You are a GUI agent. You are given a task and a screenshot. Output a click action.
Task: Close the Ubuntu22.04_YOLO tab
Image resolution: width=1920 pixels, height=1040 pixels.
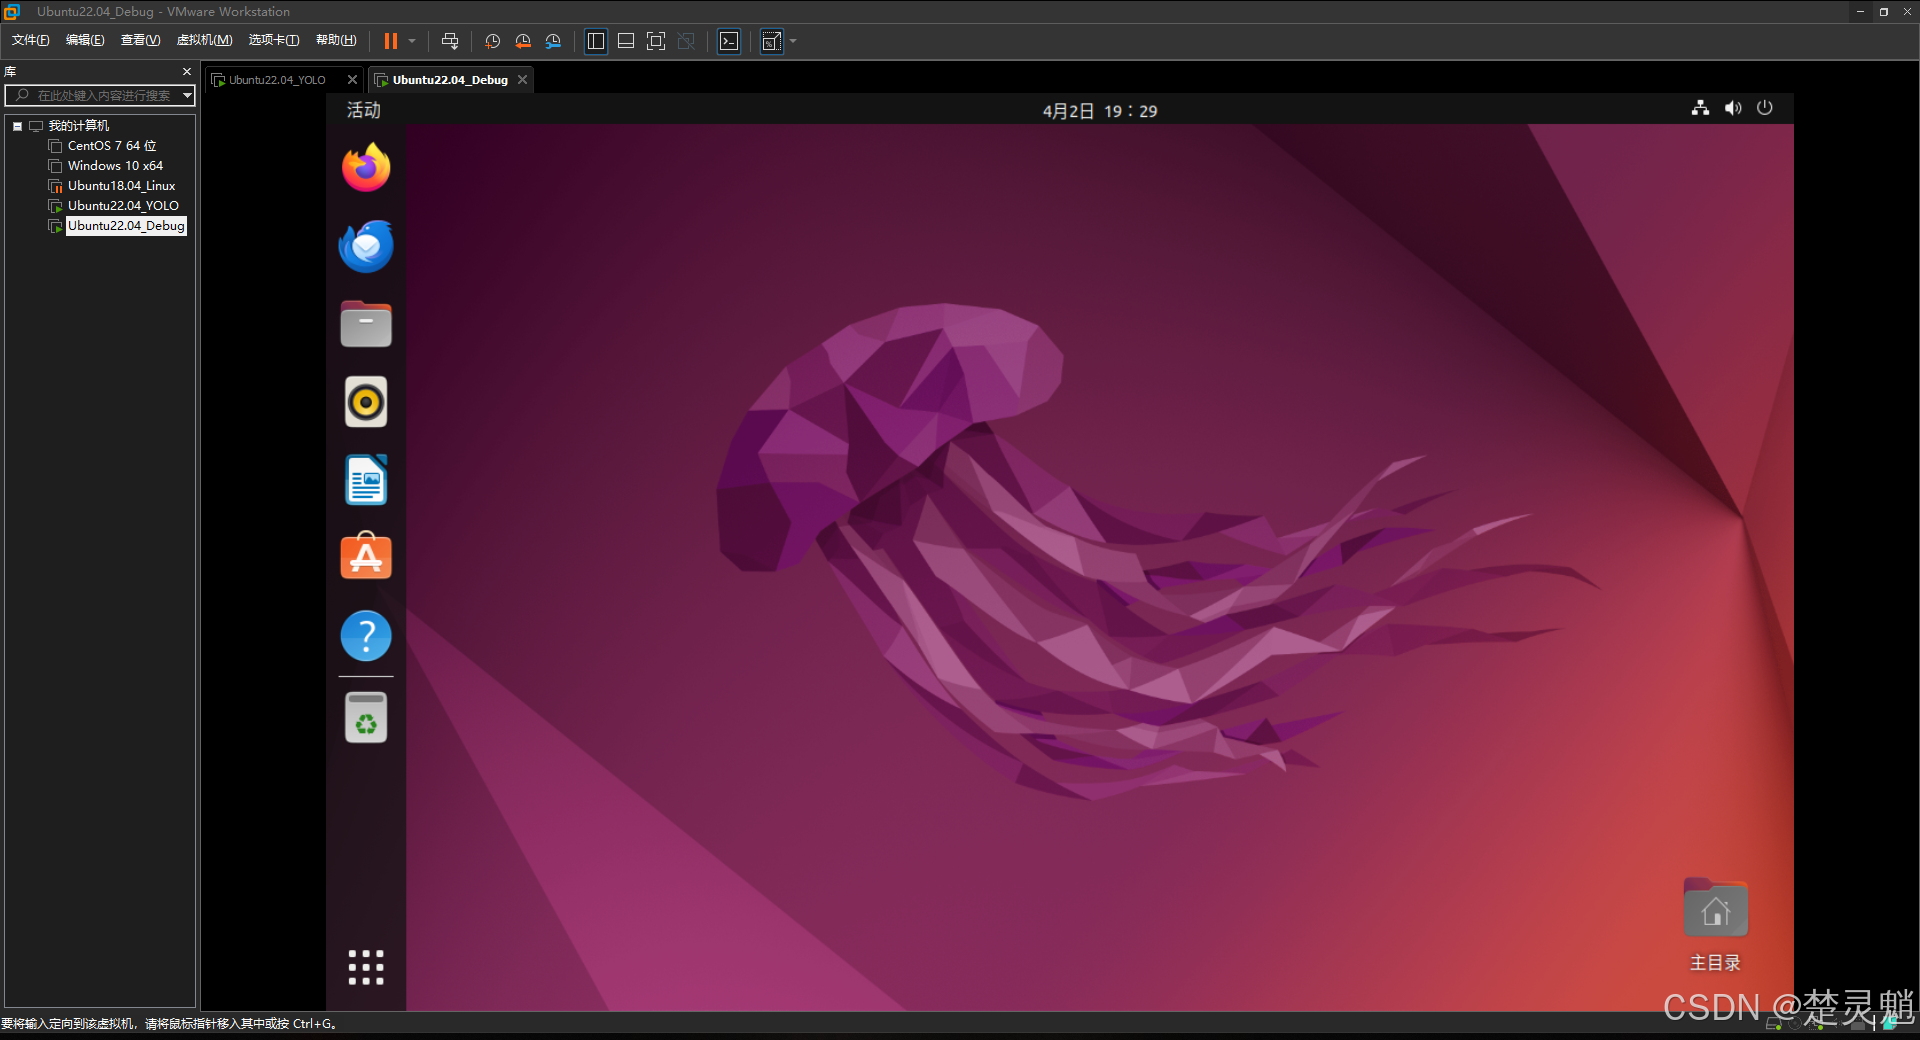tap(352, 80)
